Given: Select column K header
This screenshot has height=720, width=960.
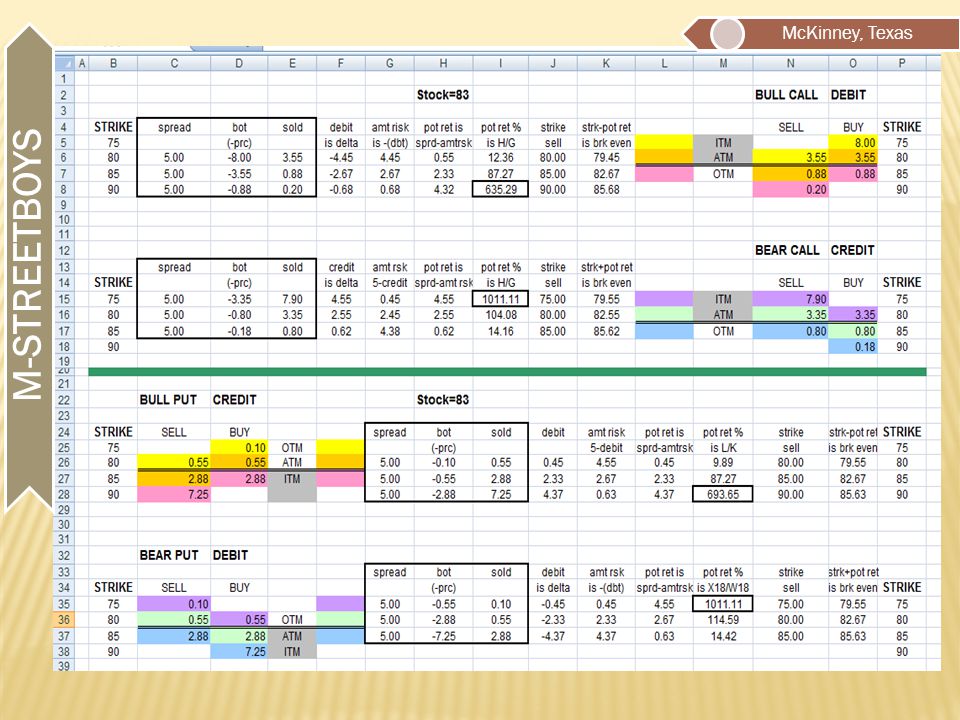Looking at the screenshot, I should 606,63.
